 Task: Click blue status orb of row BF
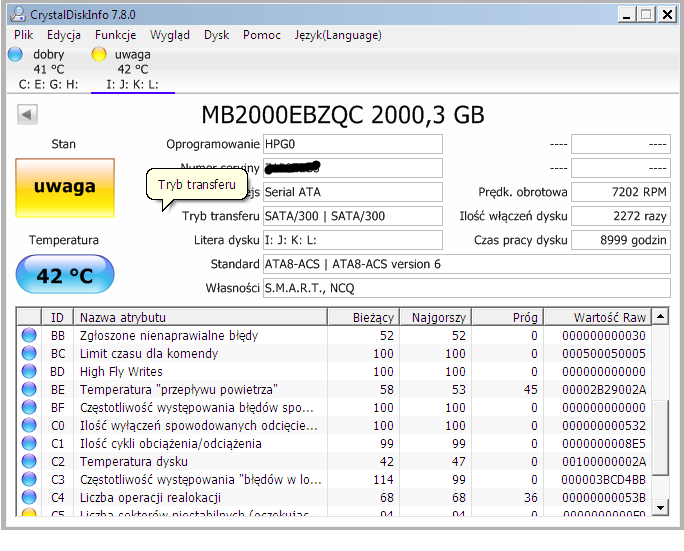click(x=29, y=407)
